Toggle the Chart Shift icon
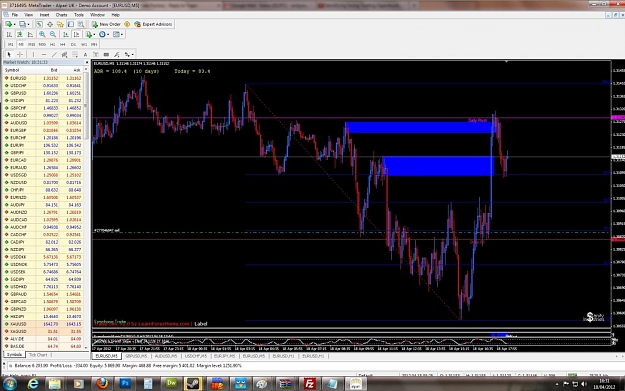Screen dimensions: 625x391 pyautogui.click(x=76, y=34)
